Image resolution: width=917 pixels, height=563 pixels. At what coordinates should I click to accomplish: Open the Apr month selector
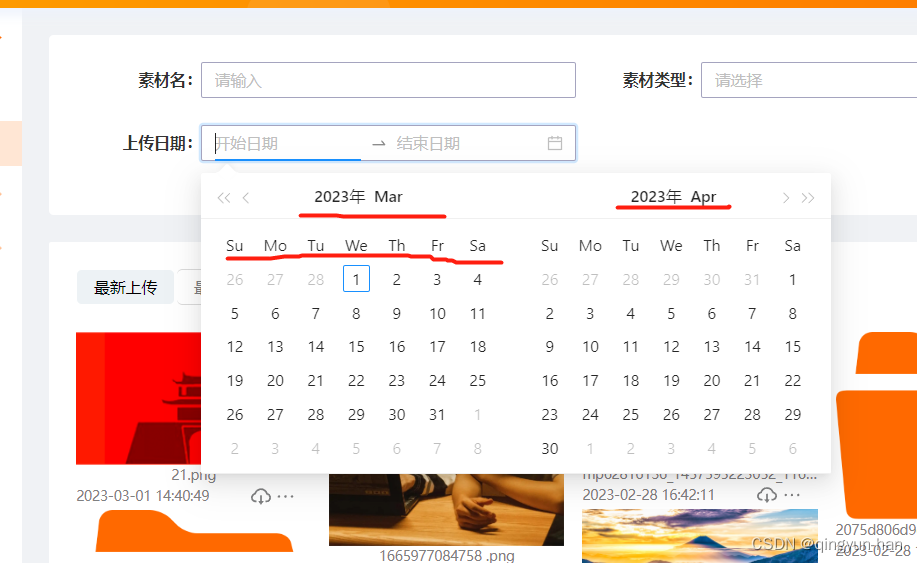coord(703,196)
